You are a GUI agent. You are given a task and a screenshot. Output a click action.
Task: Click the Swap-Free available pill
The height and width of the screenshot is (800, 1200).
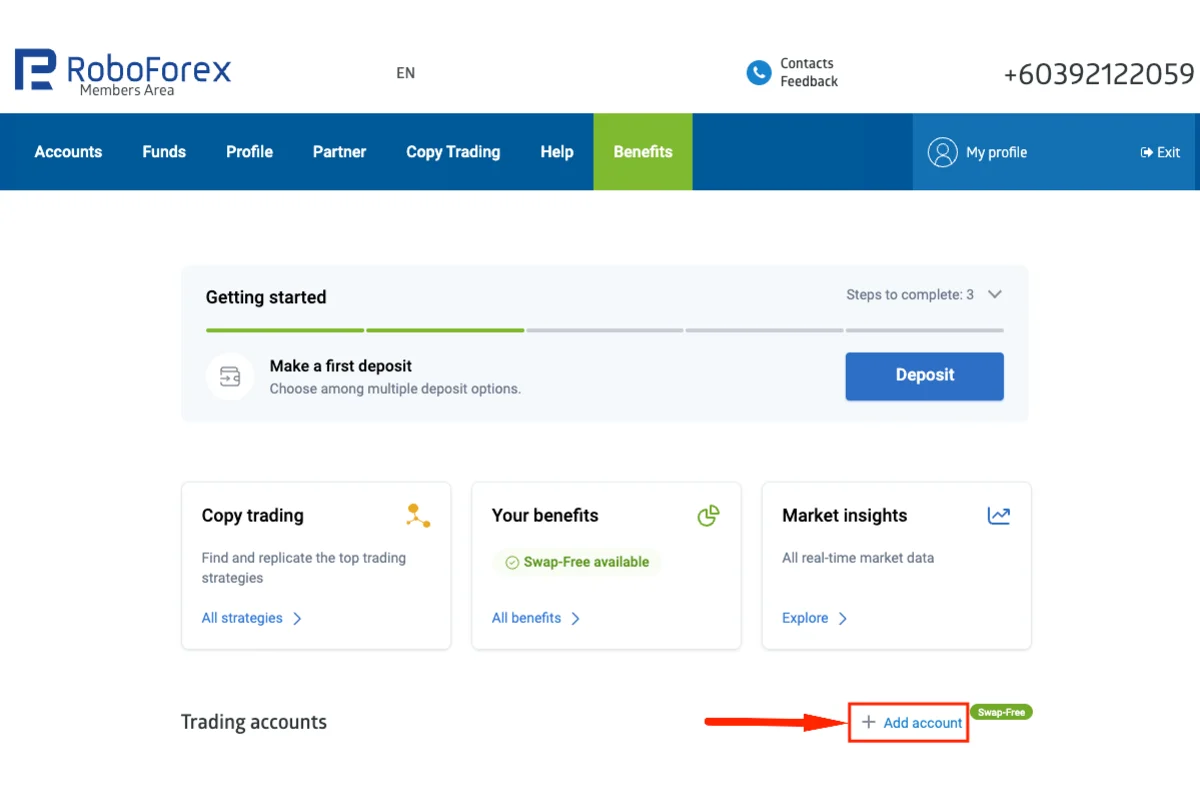pos(576,562)
